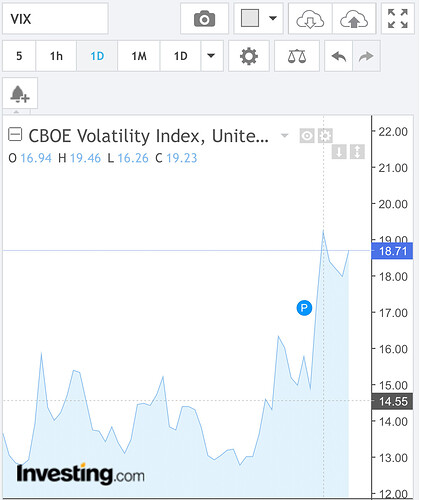Click the VIX symbol input field

pyautogui.click(x=55, y=19)
